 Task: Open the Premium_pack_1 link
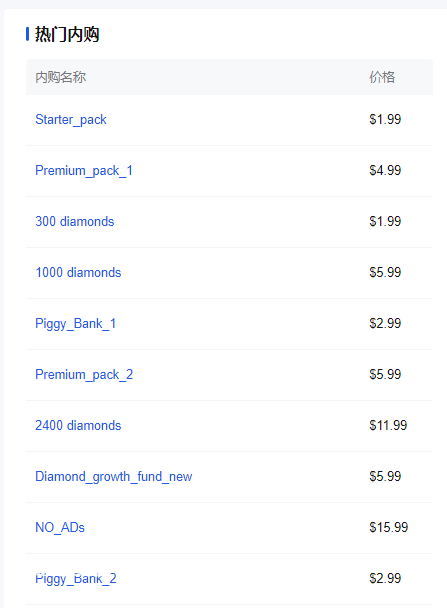pos(84,171)
